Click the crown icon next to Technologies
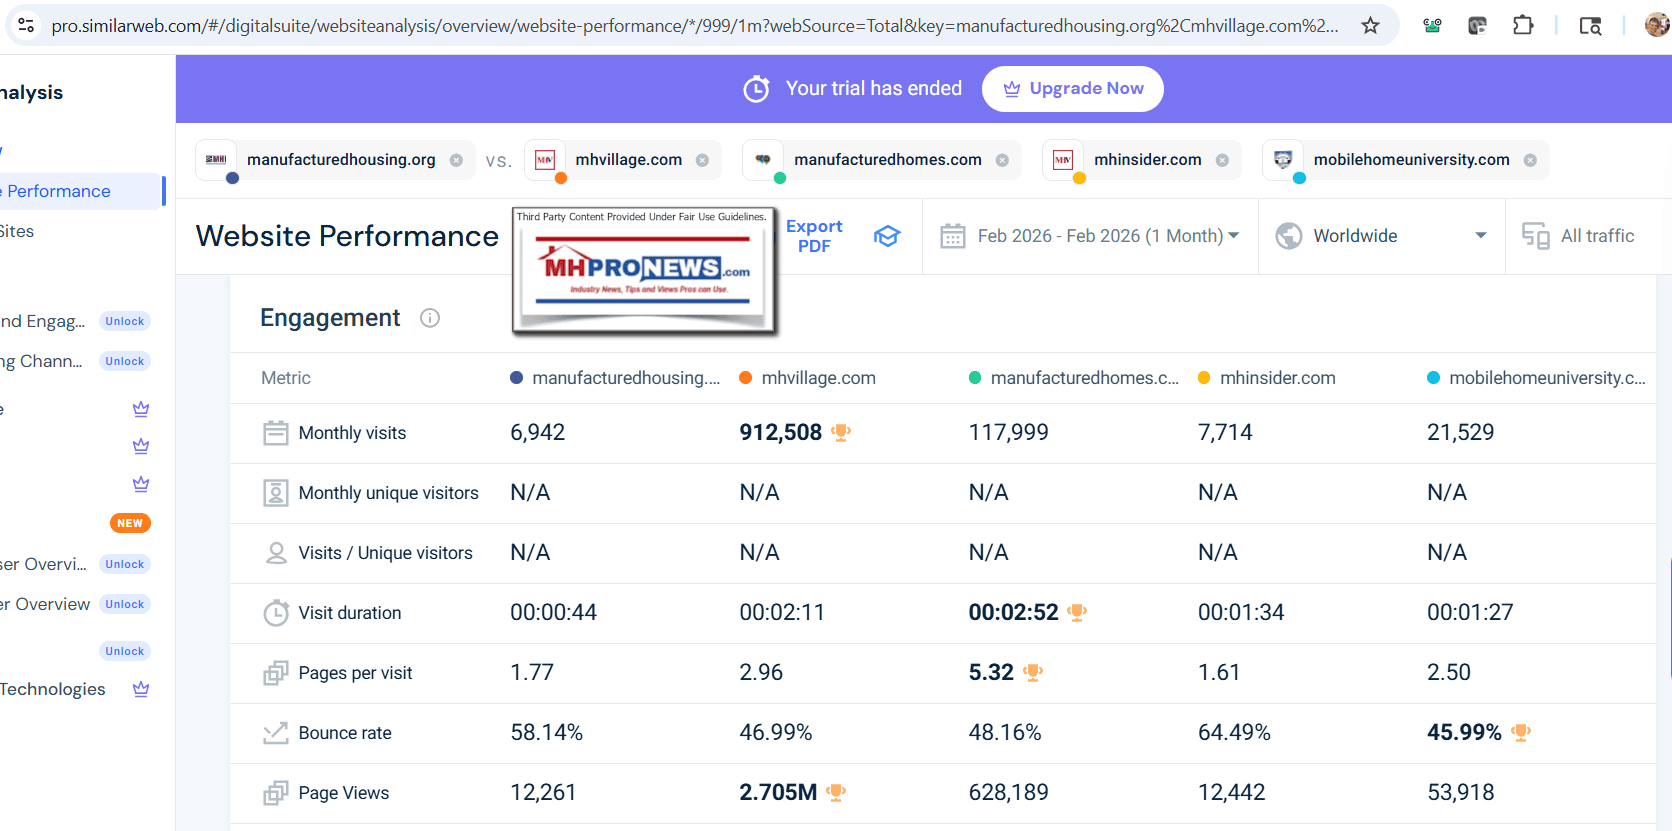This screenshot has width=1672, height=831. (x=141, y=689)
